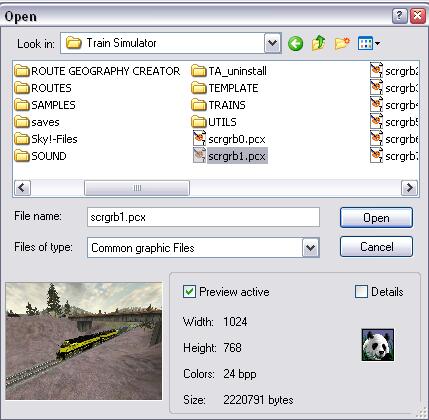This screenshot has height=420, width=429.
Task: Click the Open button
Action: [376, 218]
